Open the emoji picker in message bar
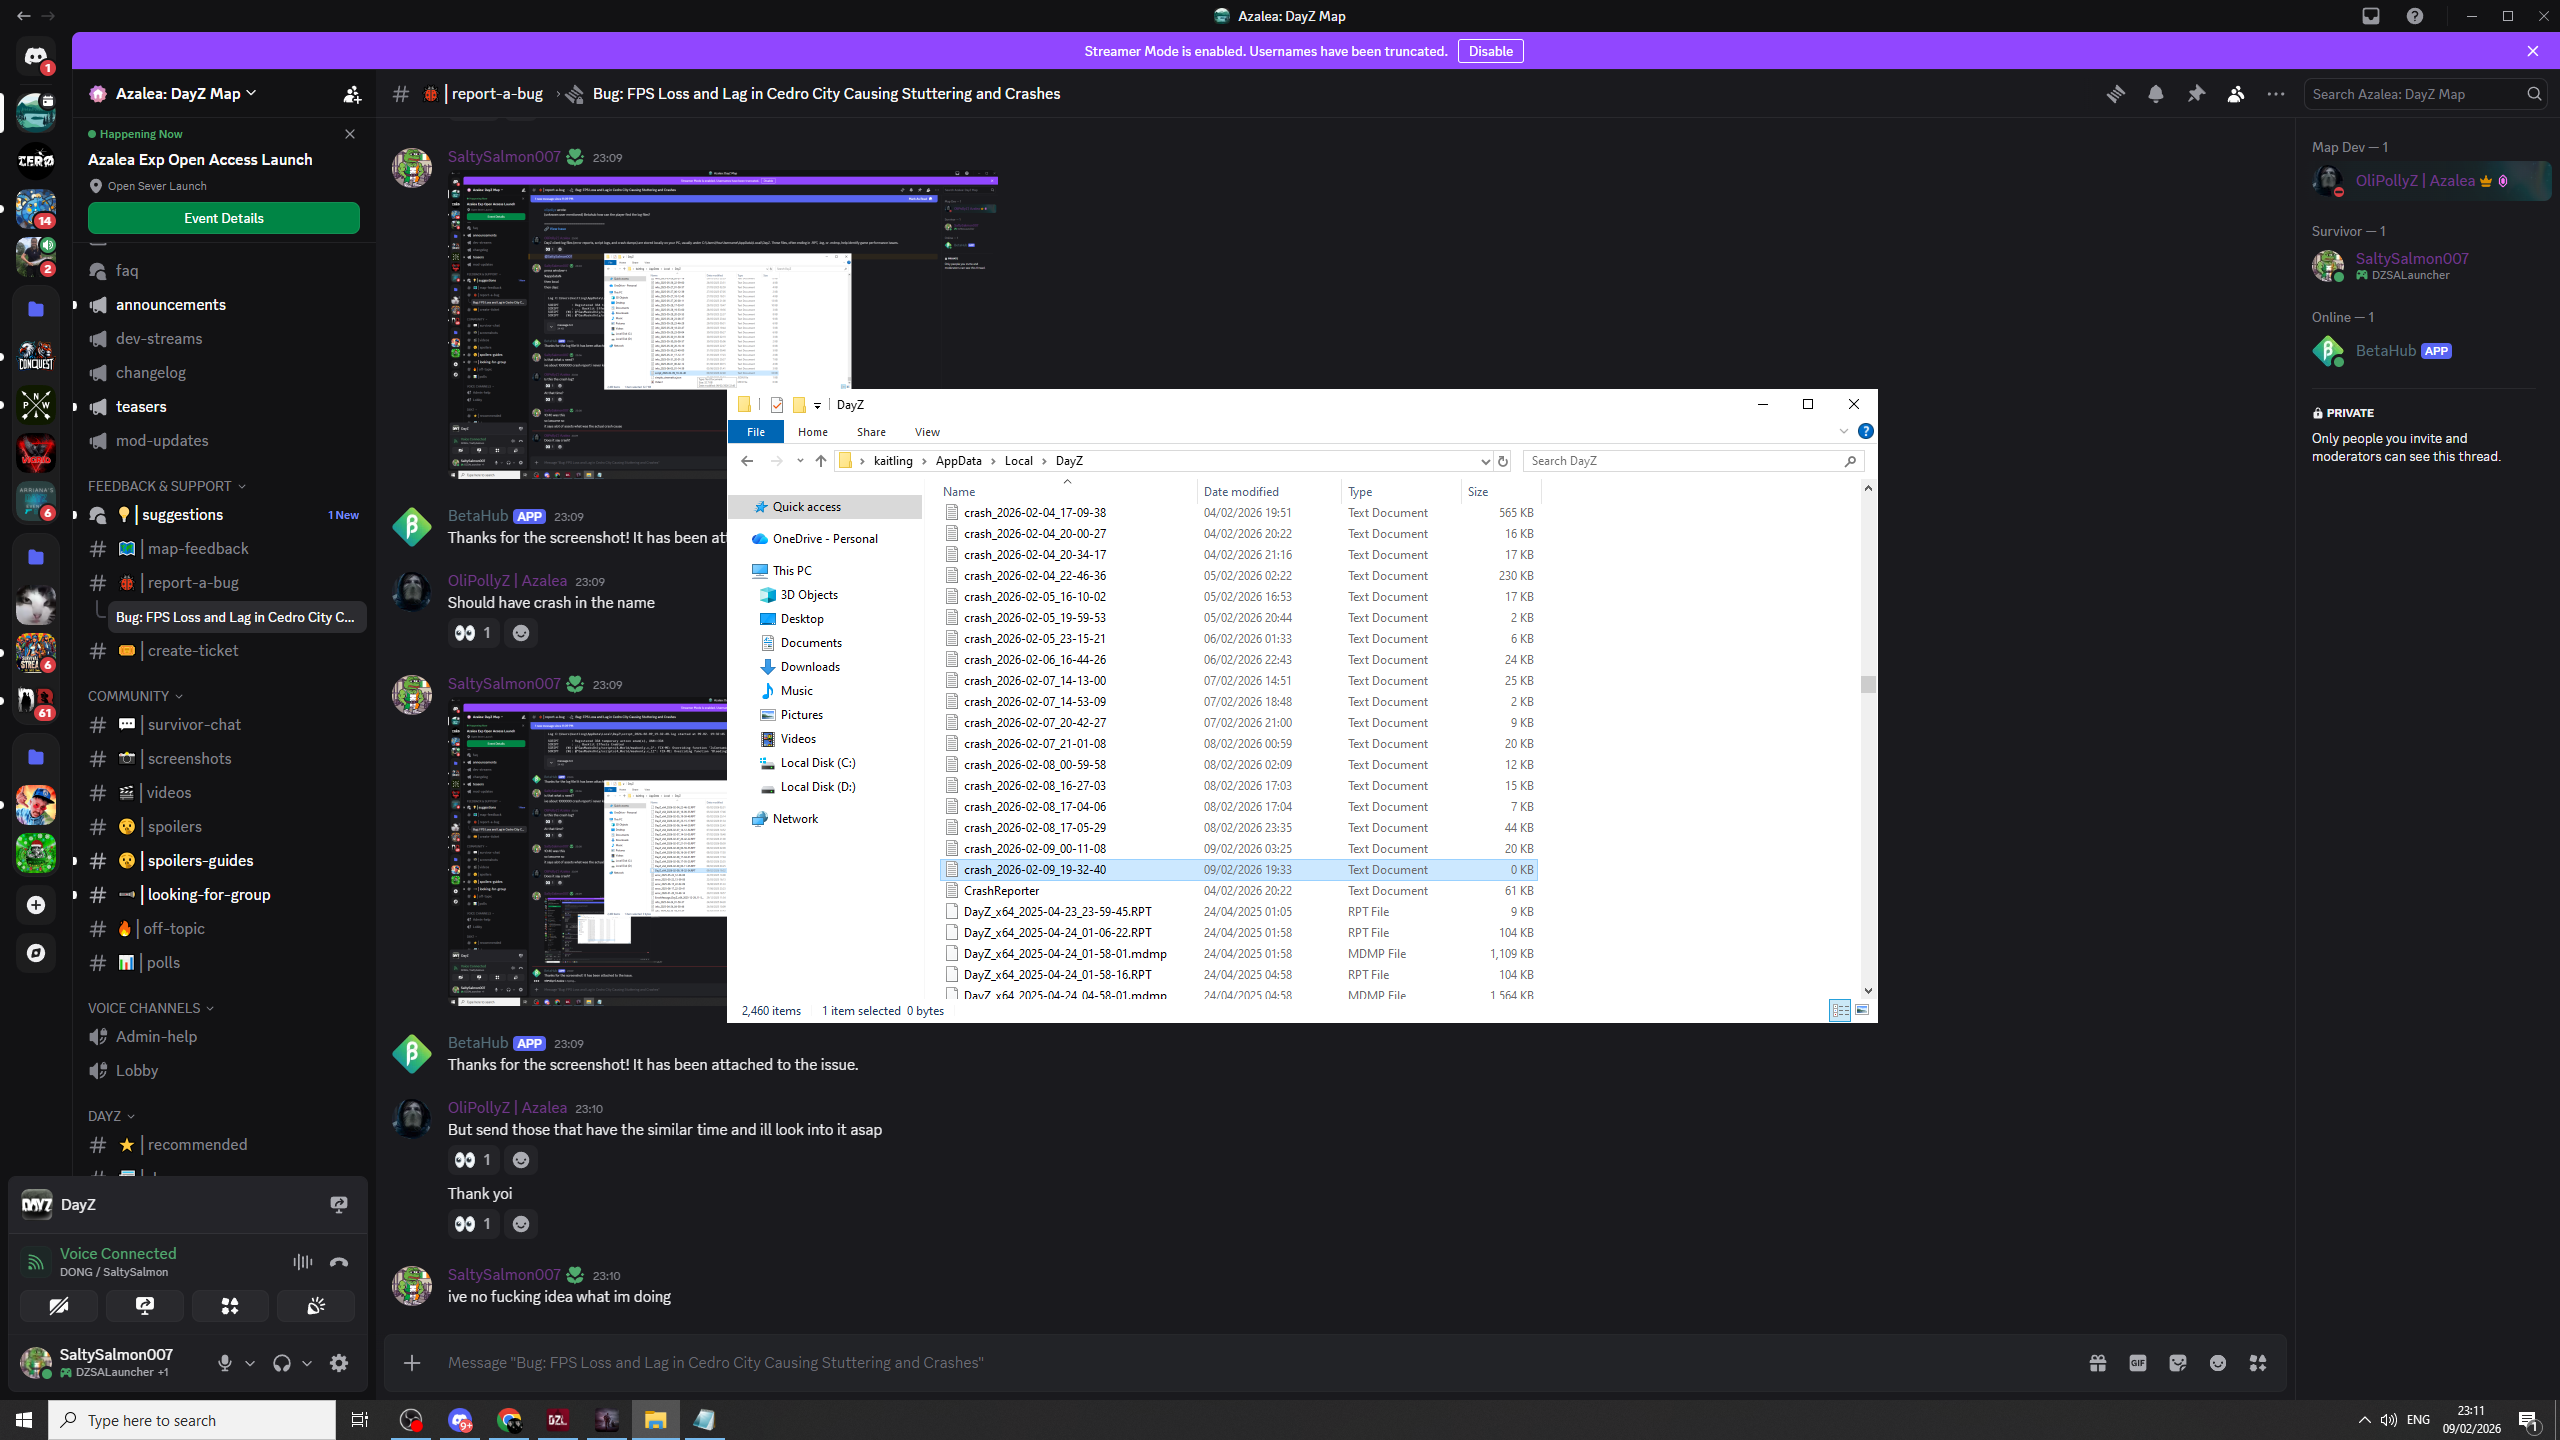 coord(2218,1363)
